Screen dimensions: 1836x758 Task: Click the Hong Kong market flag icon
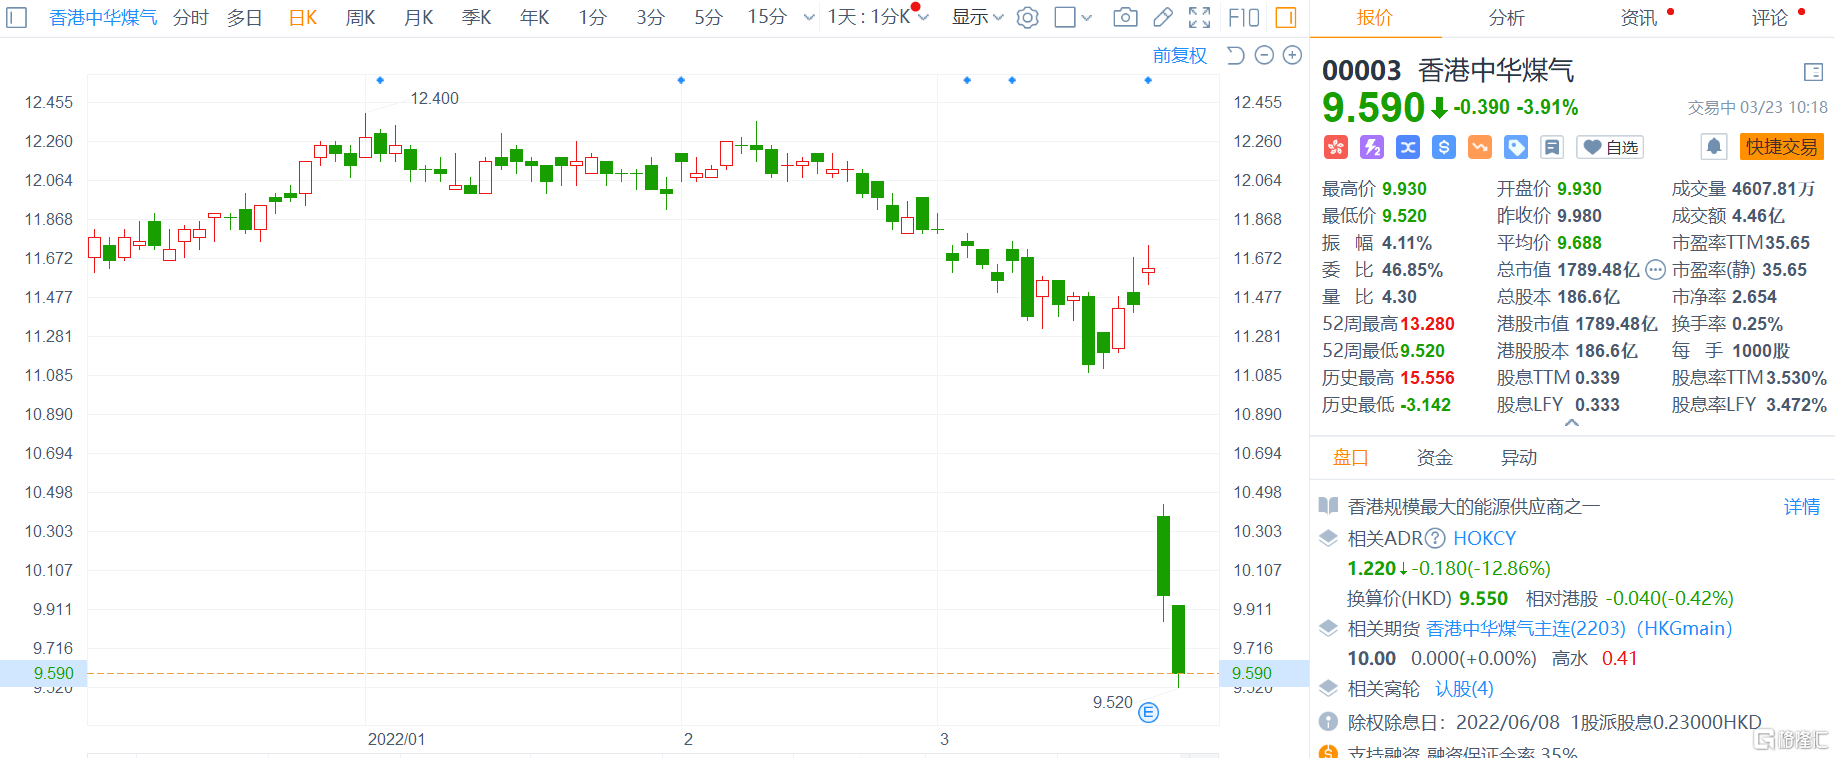[x=1335, y=147]
